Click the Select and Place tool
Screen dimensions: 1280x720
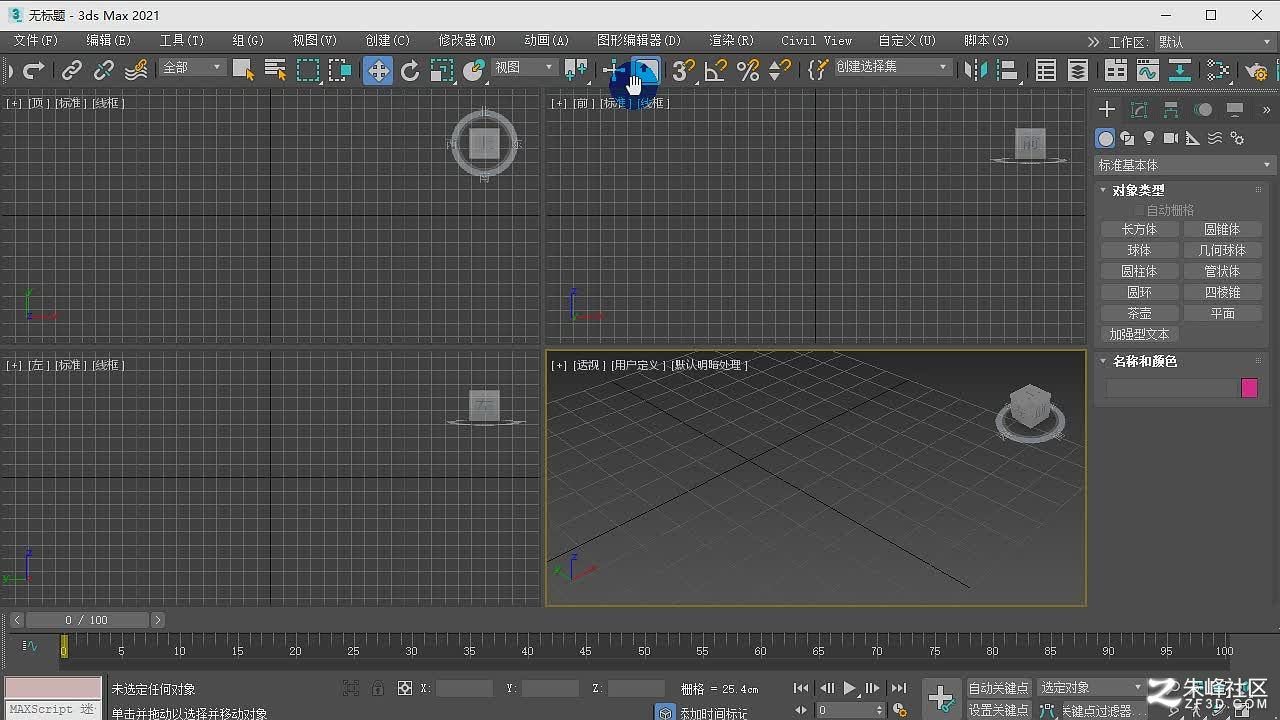[474, 70]
